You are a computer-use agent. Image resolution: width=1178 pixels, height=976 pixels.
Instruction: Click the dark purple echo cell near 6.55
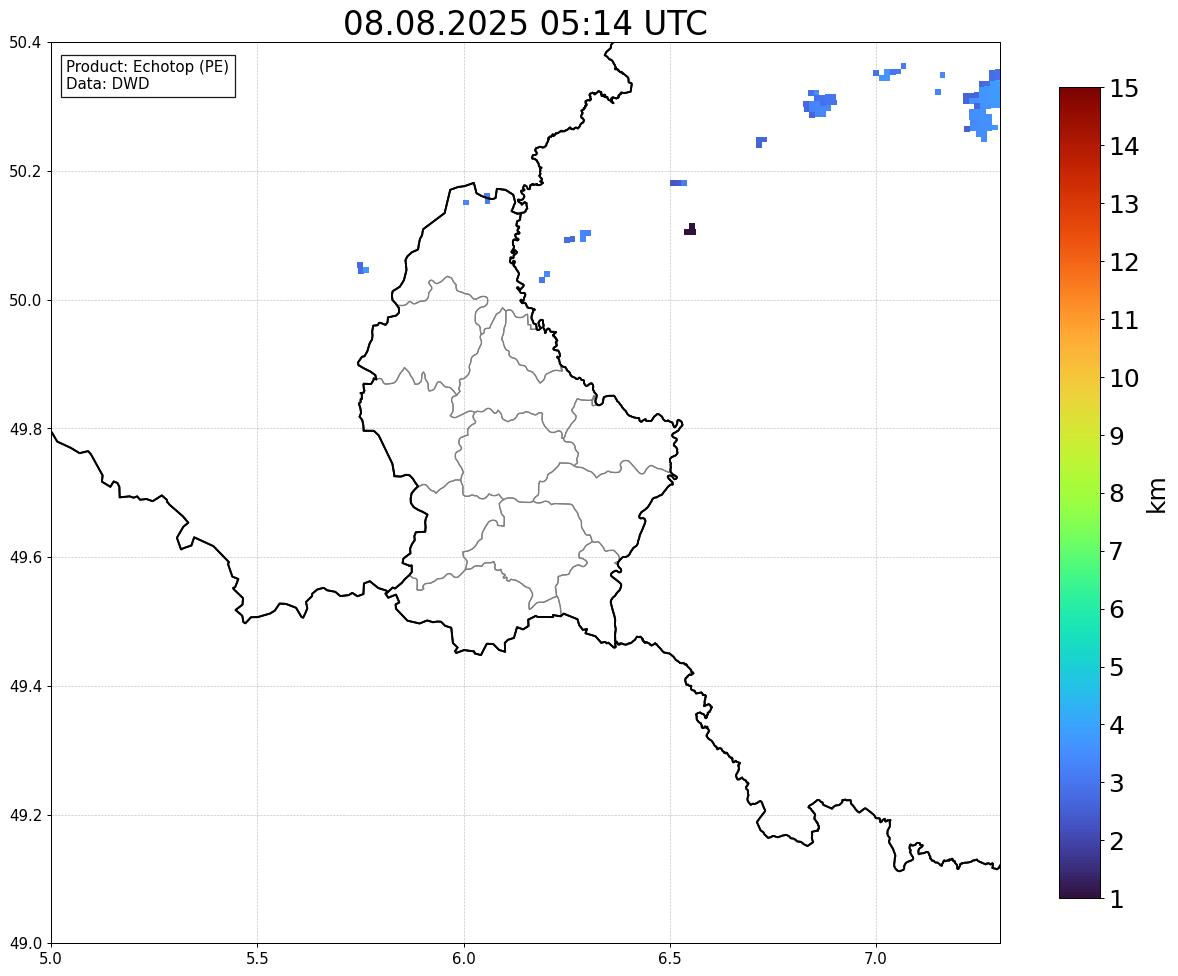coord(690,230)
